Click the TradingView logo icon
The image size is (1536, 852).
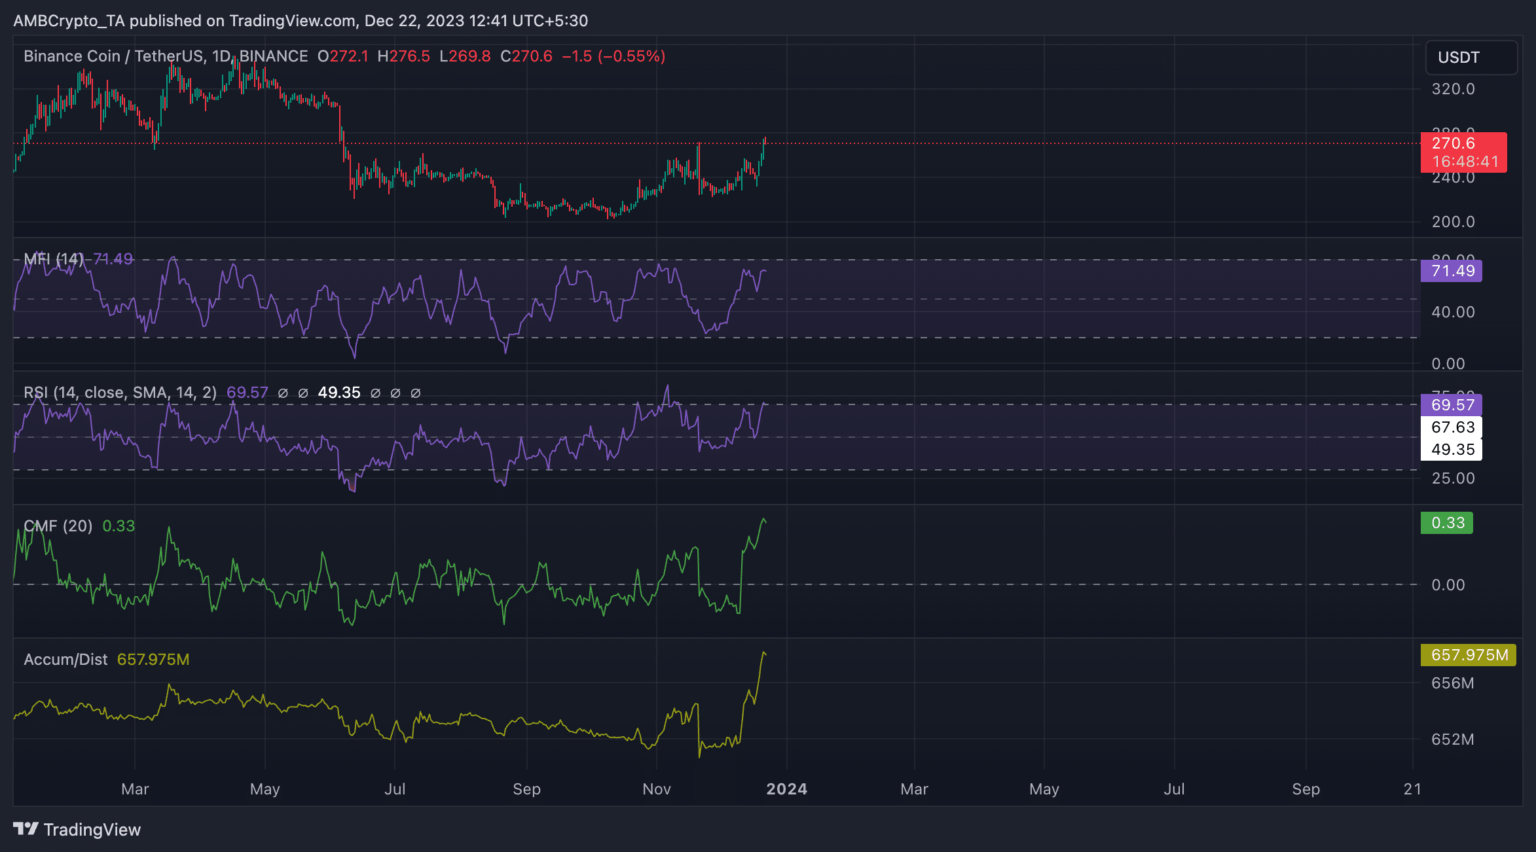26,829
